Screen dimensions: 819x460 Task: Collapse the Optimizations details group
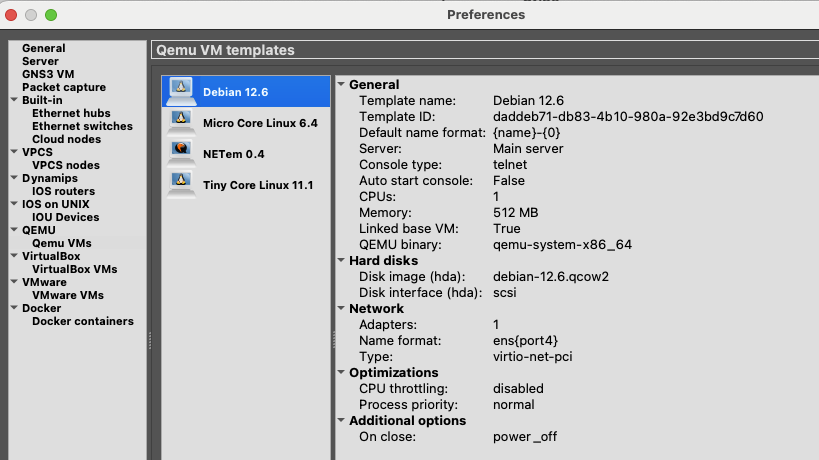click(x=341, y=372)
